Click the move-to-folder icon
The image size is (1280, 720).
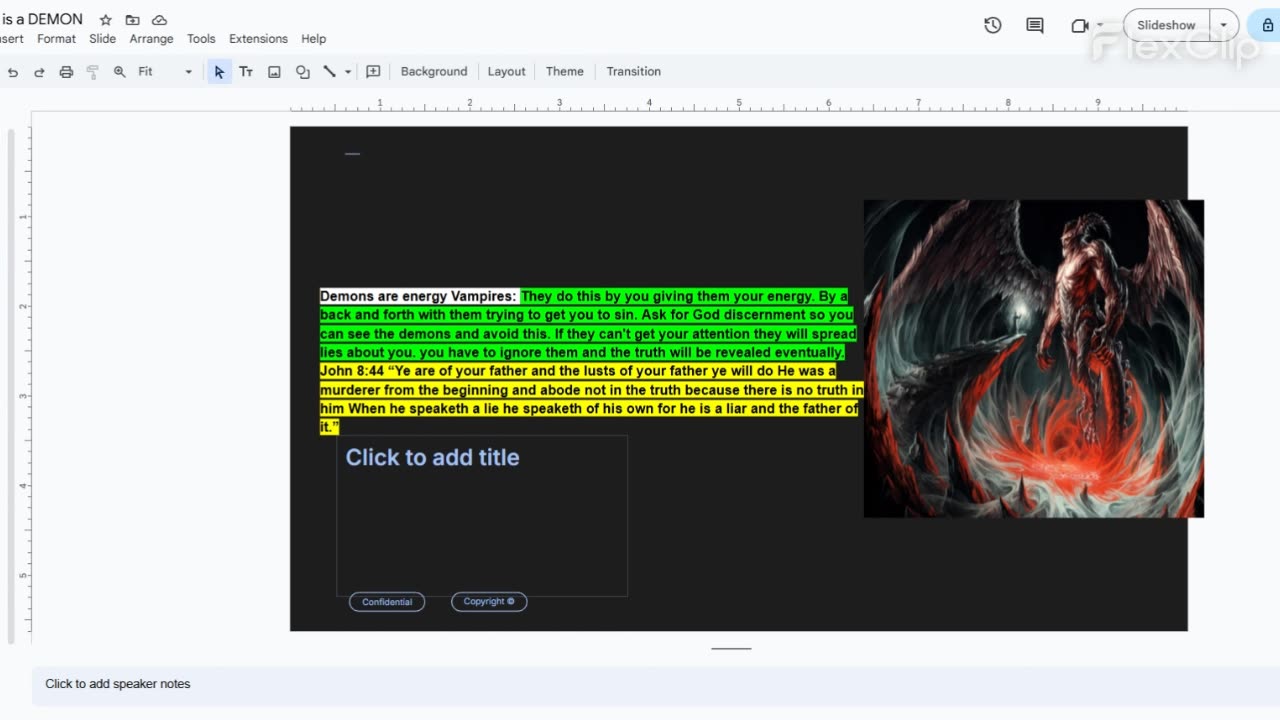coord(132,20)
